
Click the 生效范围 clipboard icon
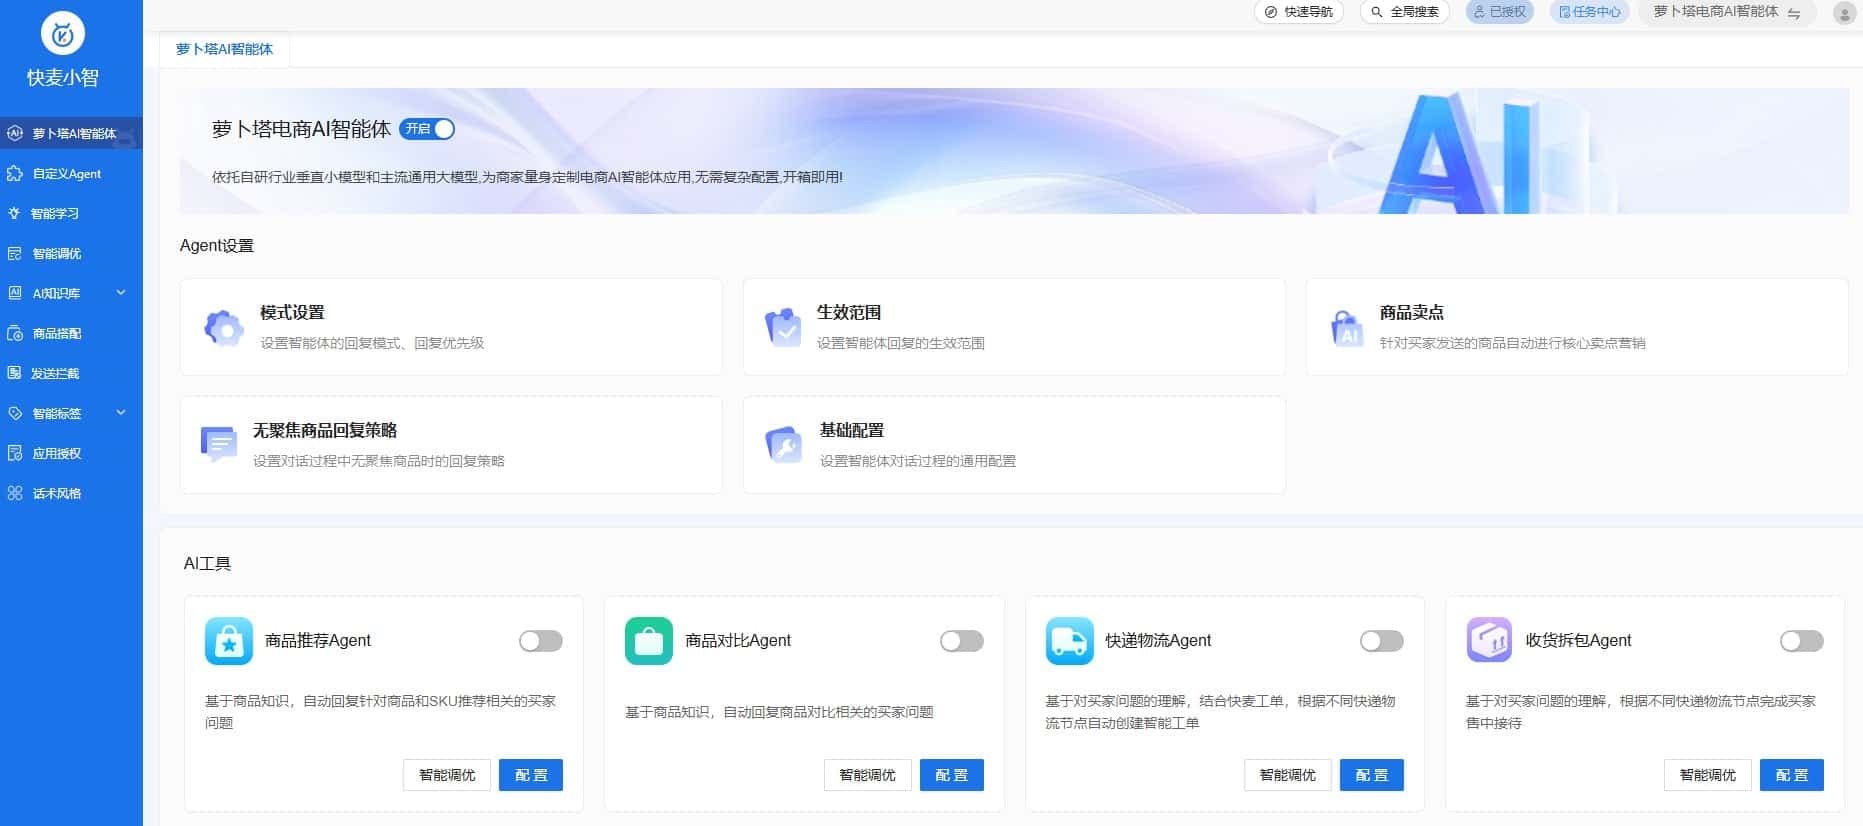[783, 327]
